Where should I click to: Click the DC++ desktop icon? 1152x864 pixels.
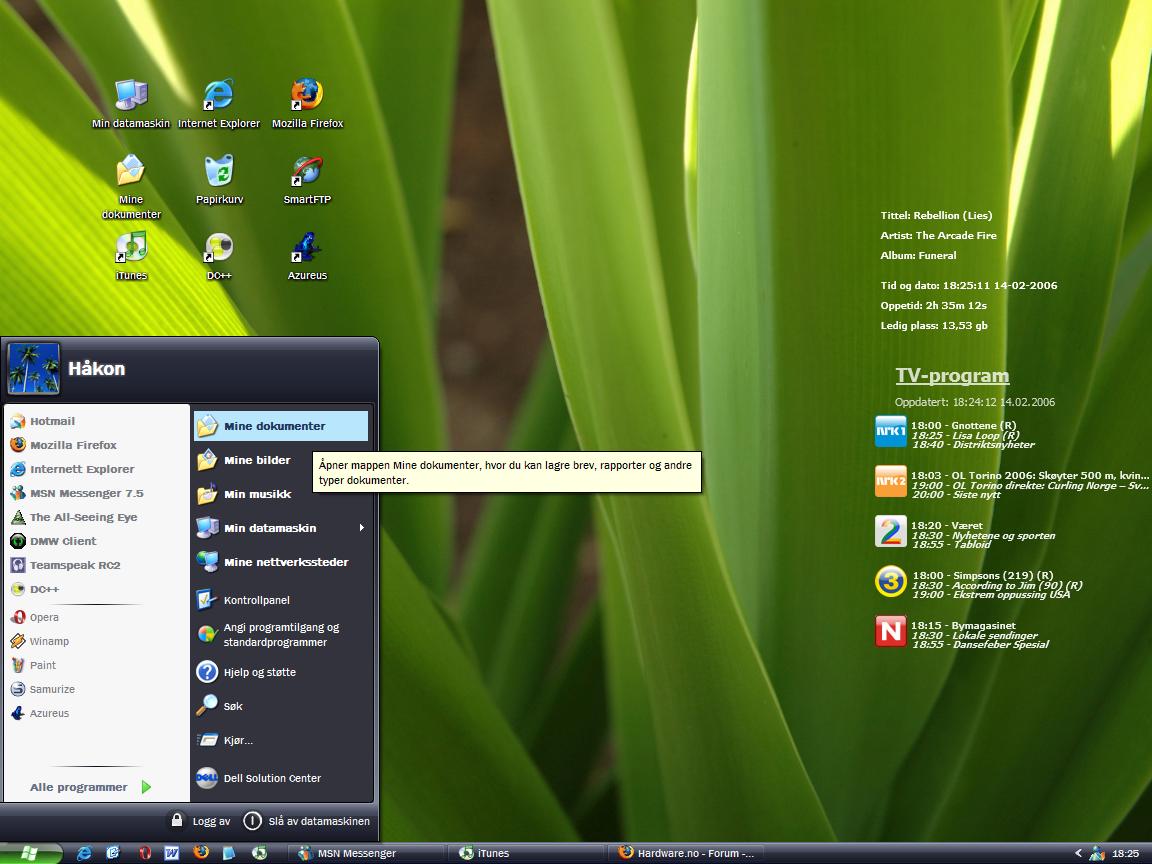click(219, 248)
